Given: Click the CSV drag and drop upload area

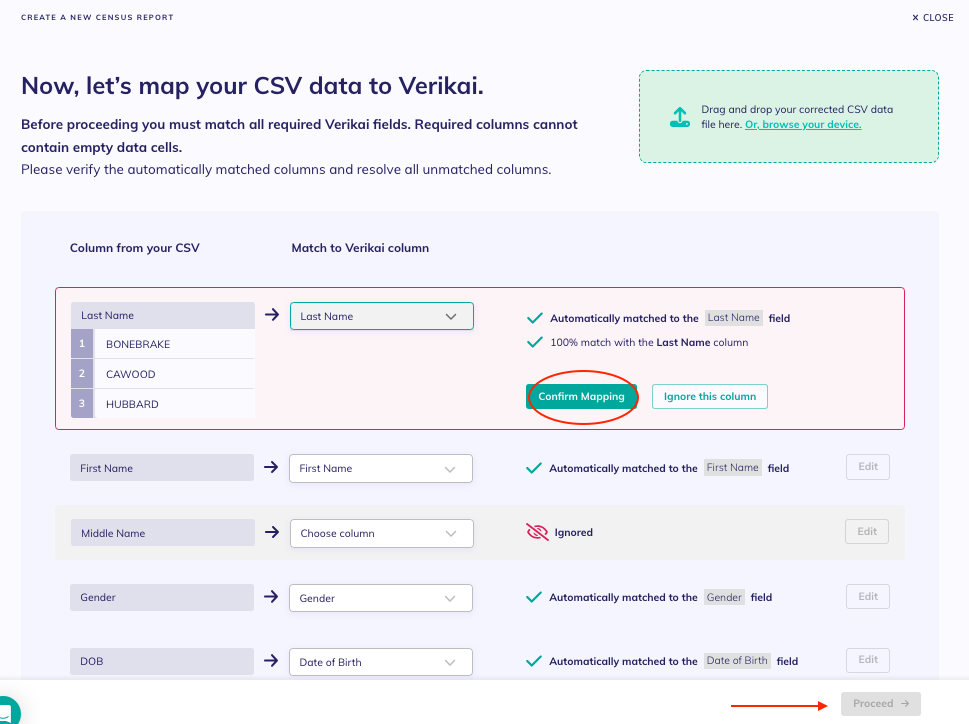Looking at the screenshot, I should point(789,117).
